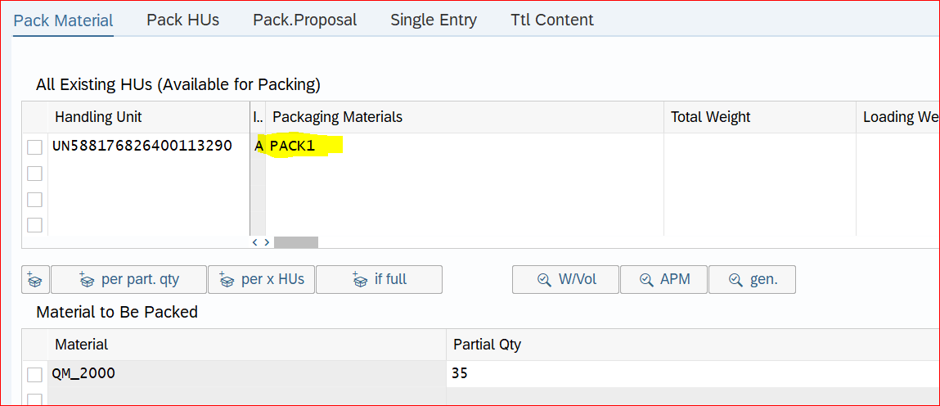940x406 pixels.
Task: Click the 'per part. qty' pack button
Action: tap(129, 280)
